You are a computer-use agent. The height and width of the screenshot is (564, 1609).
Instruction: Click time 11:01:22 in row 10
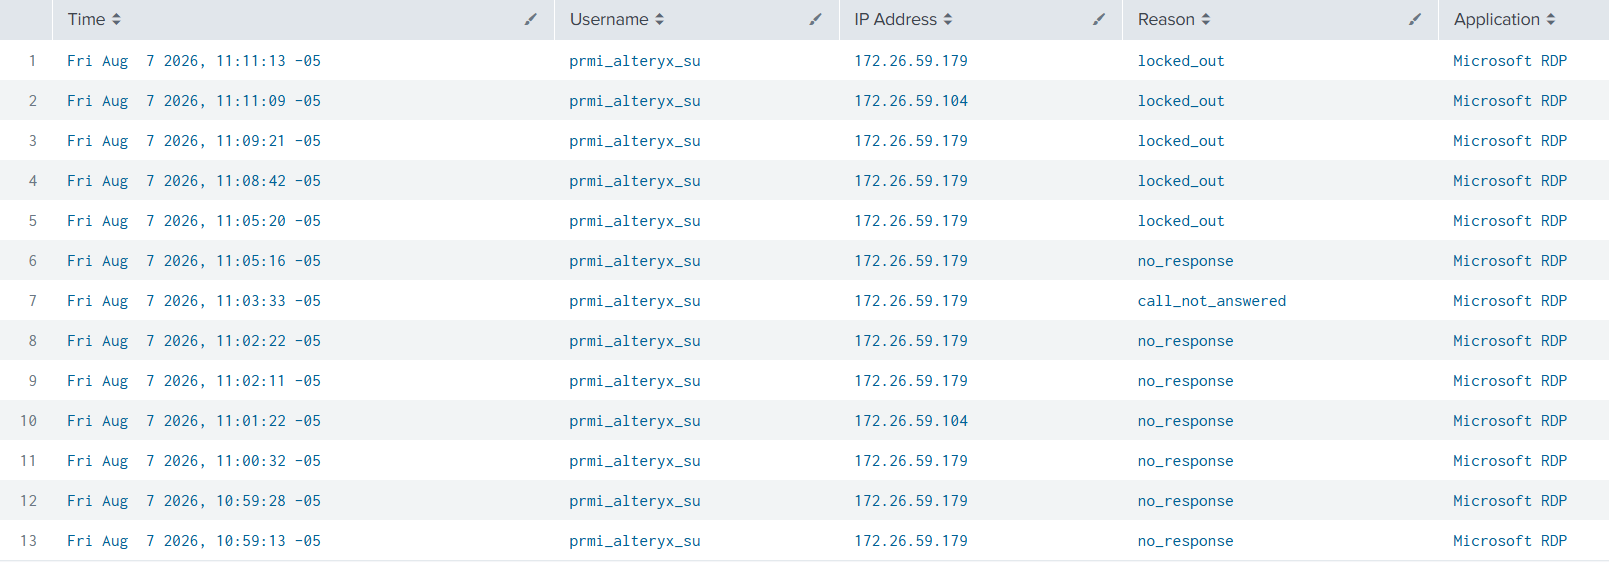pyautogui.click(x=194, y=421)
